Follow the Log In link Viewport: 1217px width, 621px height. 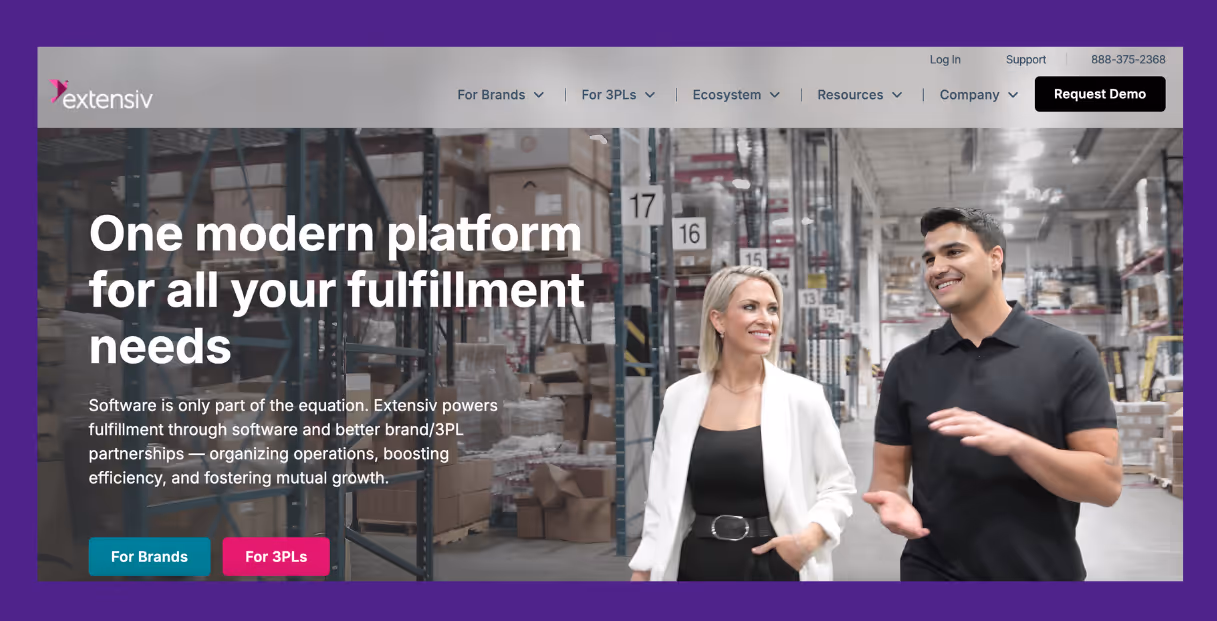click(945, 60)
